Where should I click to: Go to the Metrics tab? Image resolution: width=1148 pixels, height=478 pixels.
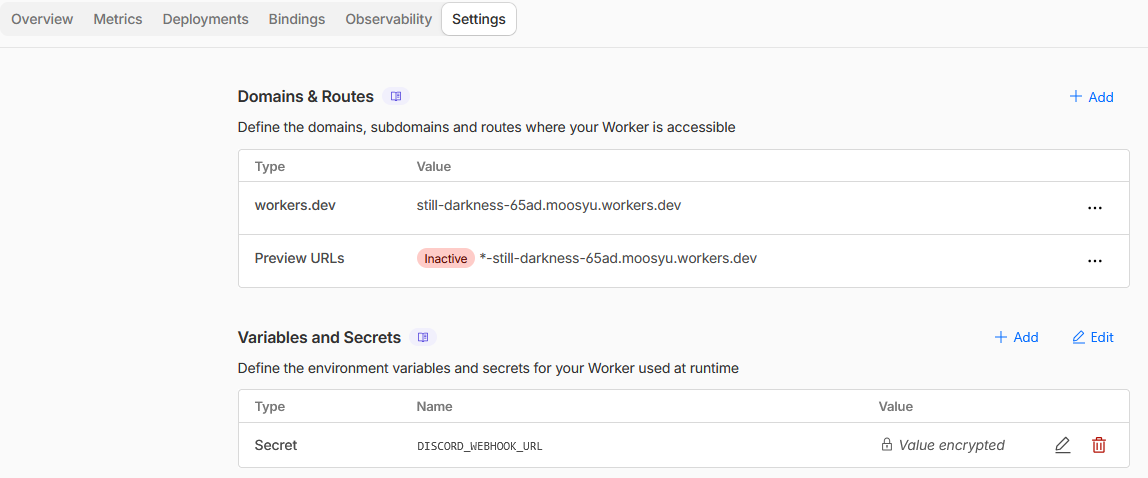coord(118,19)
